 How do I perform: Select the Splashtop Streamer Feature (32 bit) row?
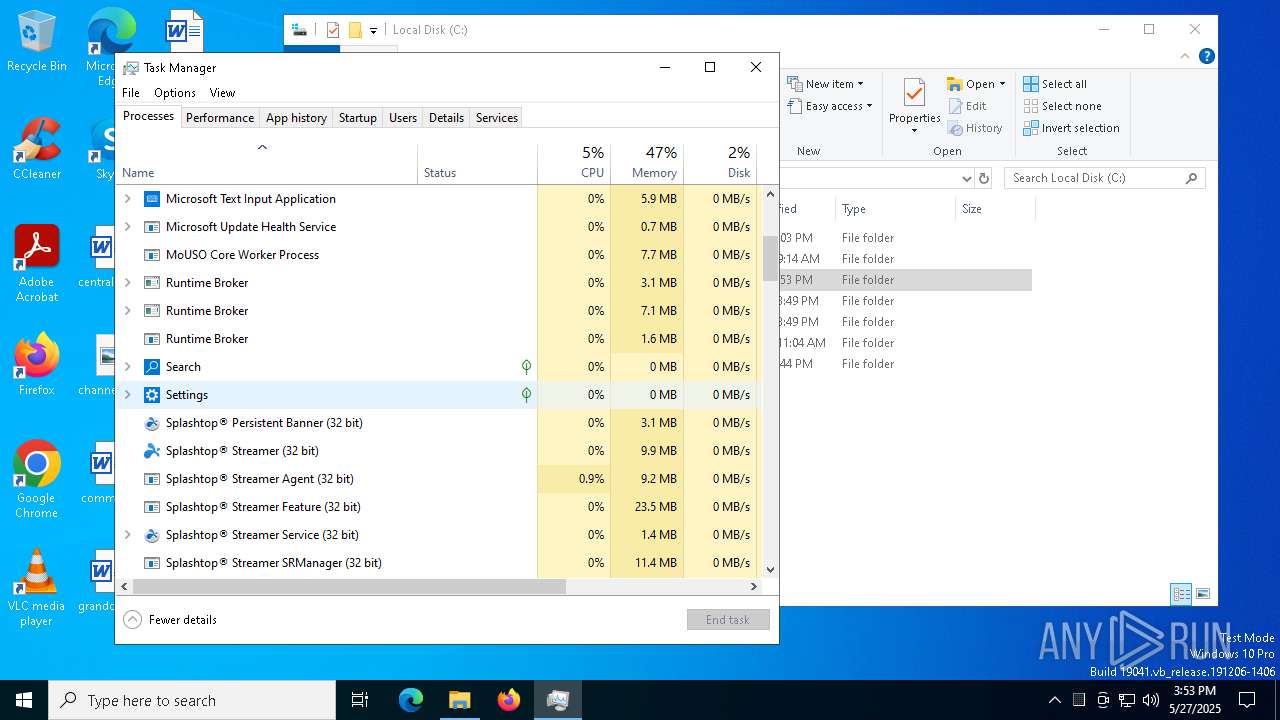[x=438, y=507]
